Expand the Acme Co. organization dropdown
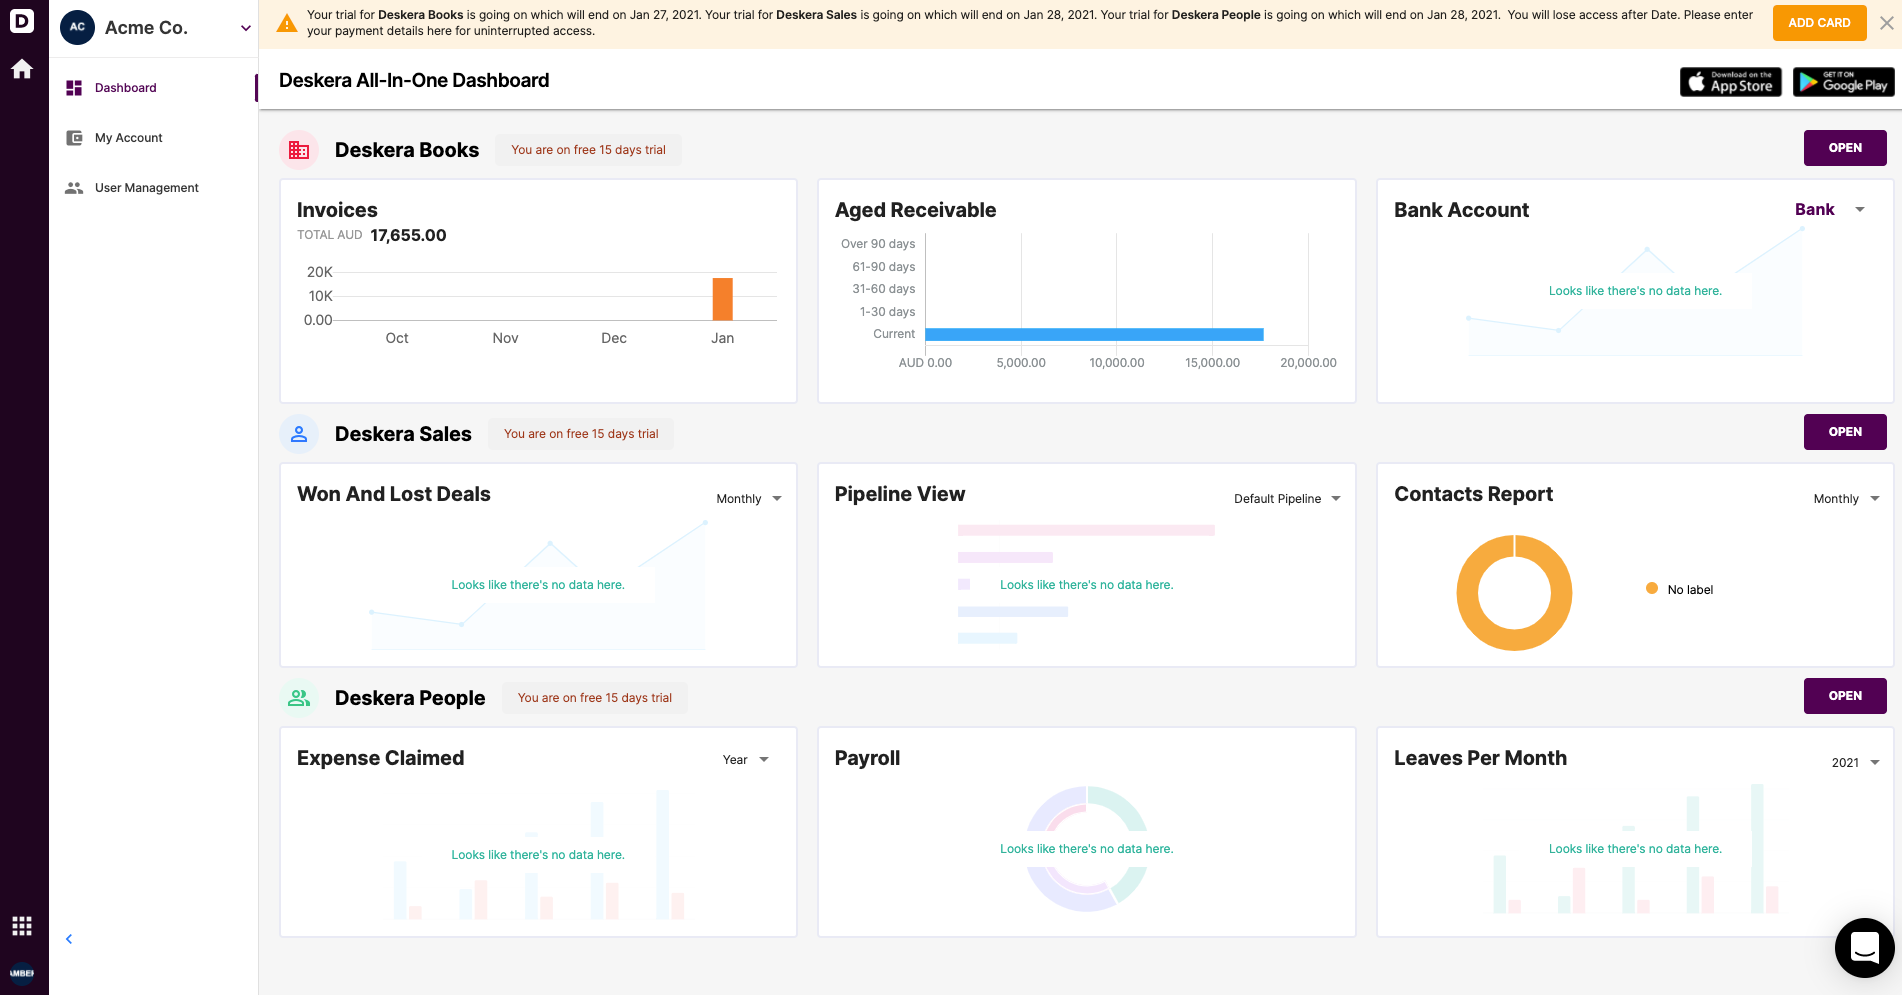 (x=246, y=28)
